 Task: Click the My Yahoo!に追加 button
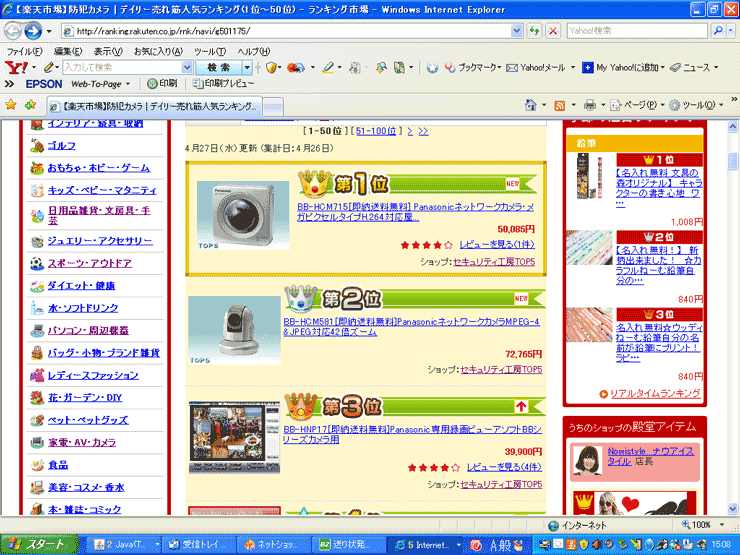620,68
